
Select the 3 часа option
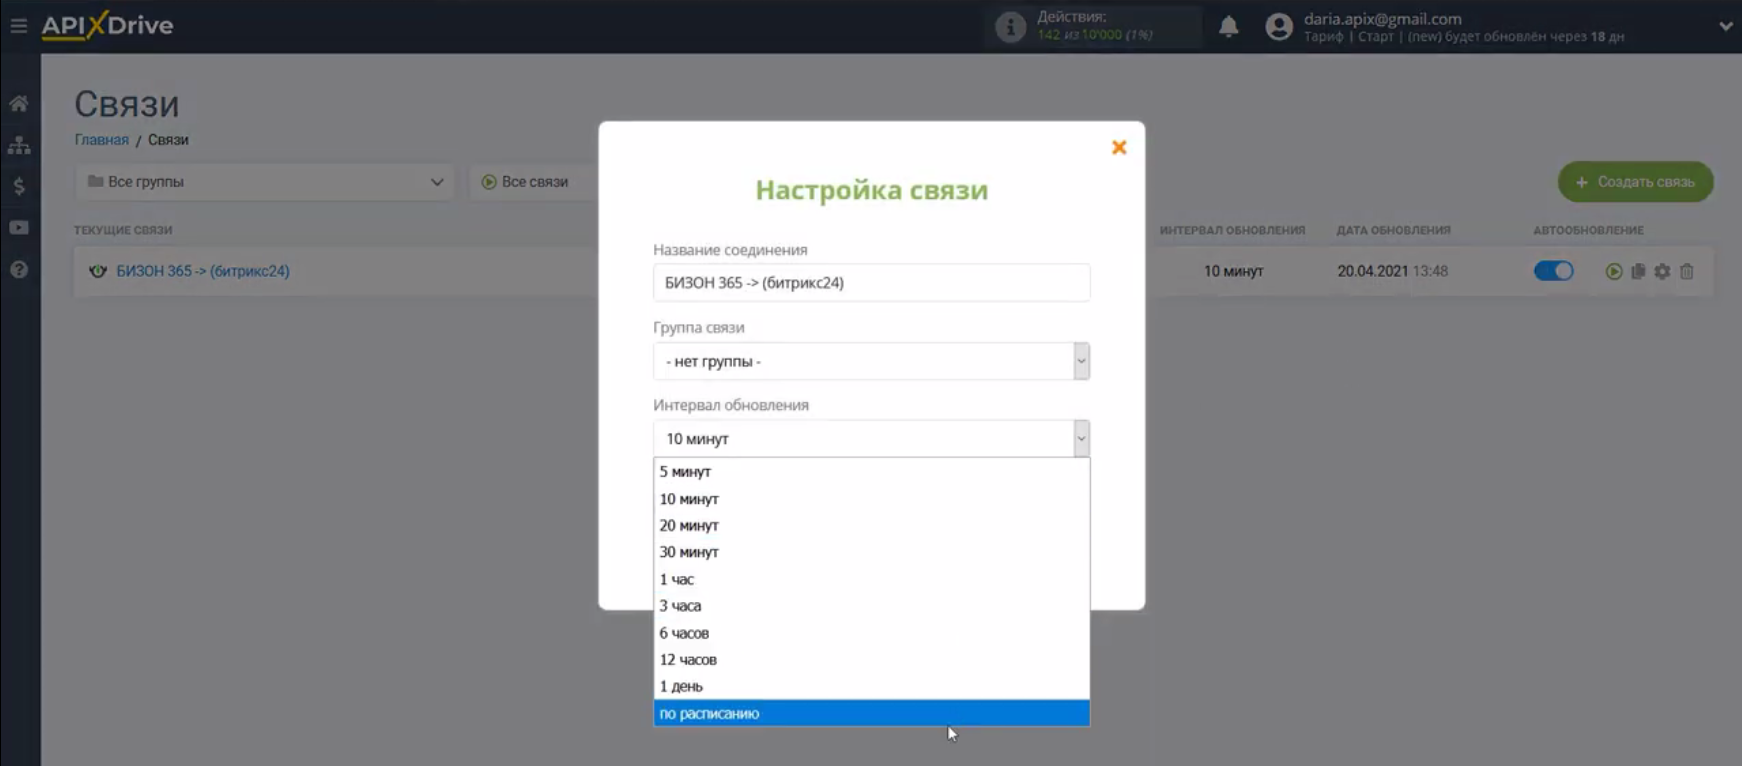(x=871, y=606)
